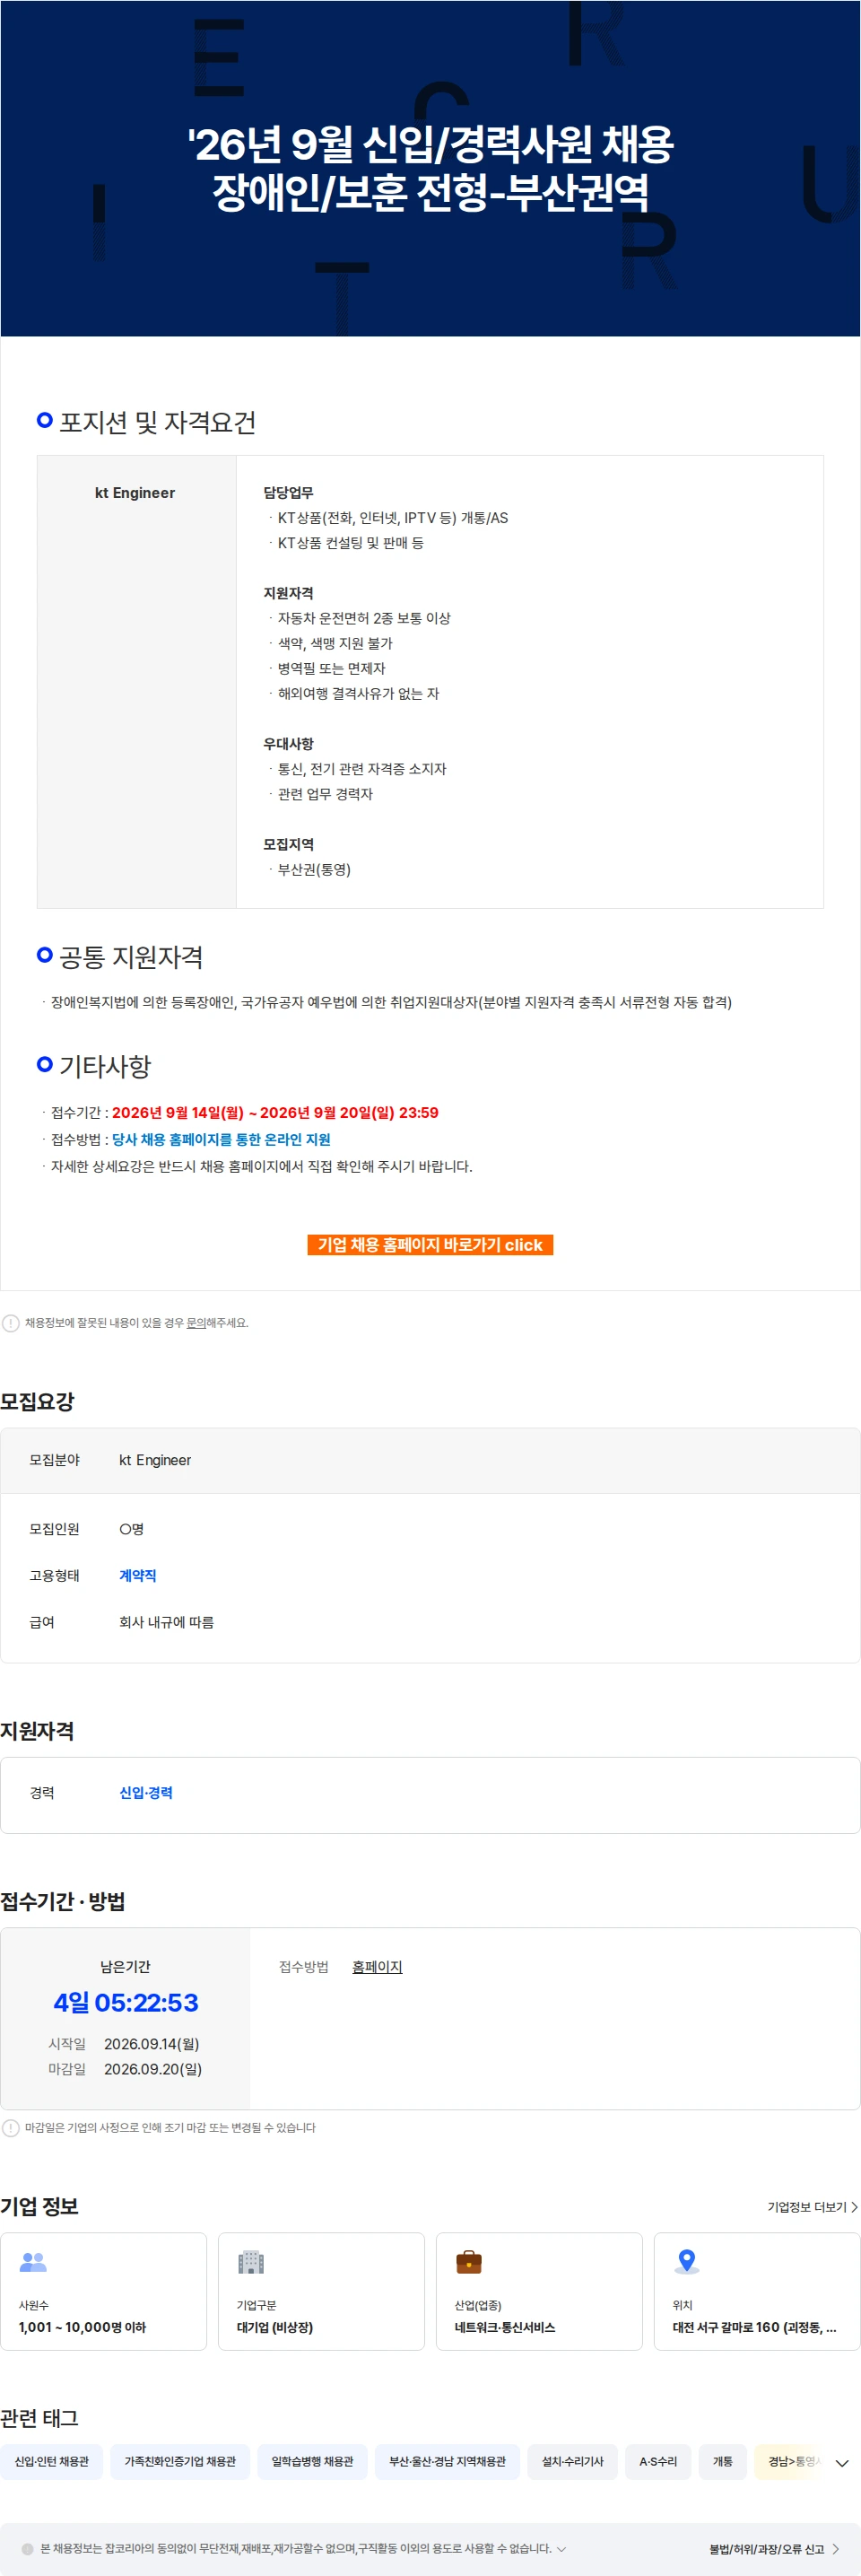Click the 관련 업무 경력자 line
Viewport: 861px width, 2576px height.
tap(325, 794)
